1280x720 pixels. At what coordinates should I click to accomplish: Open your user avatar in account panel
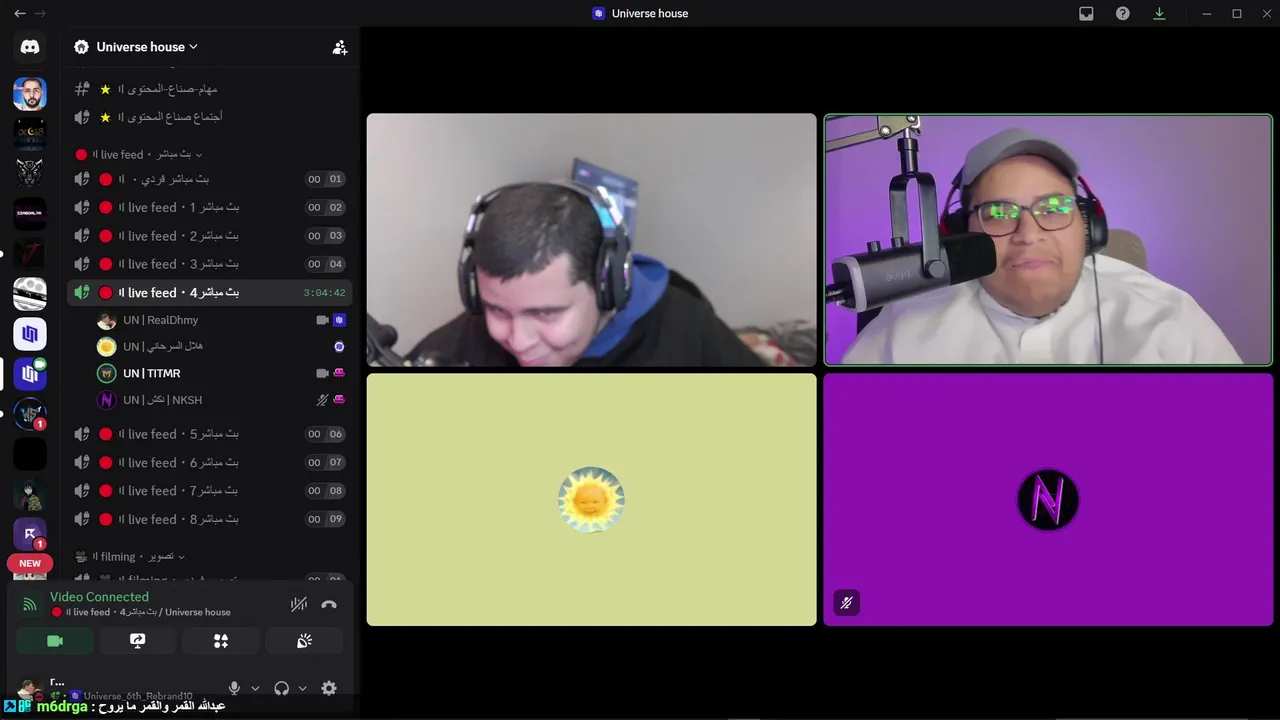click(30, 688)
